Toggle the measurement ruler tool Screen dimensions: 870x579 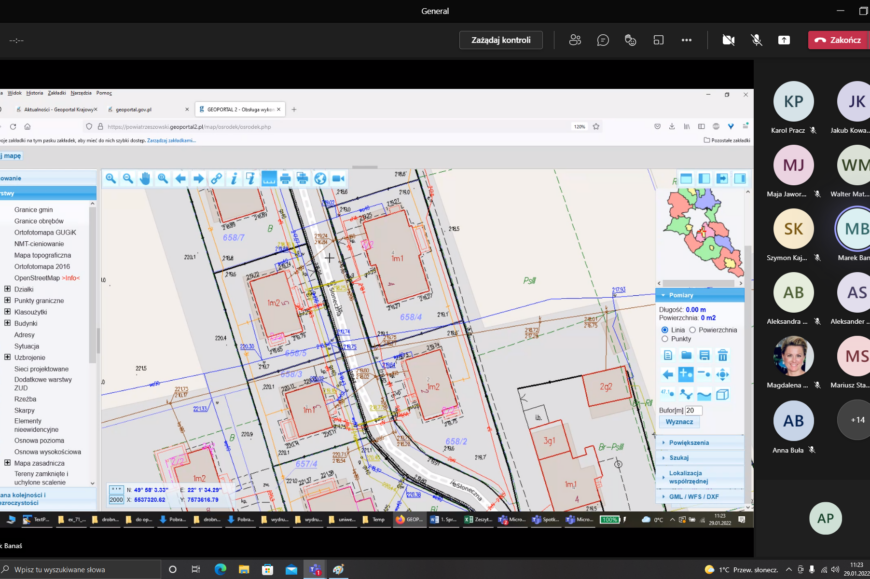point(269,179)
